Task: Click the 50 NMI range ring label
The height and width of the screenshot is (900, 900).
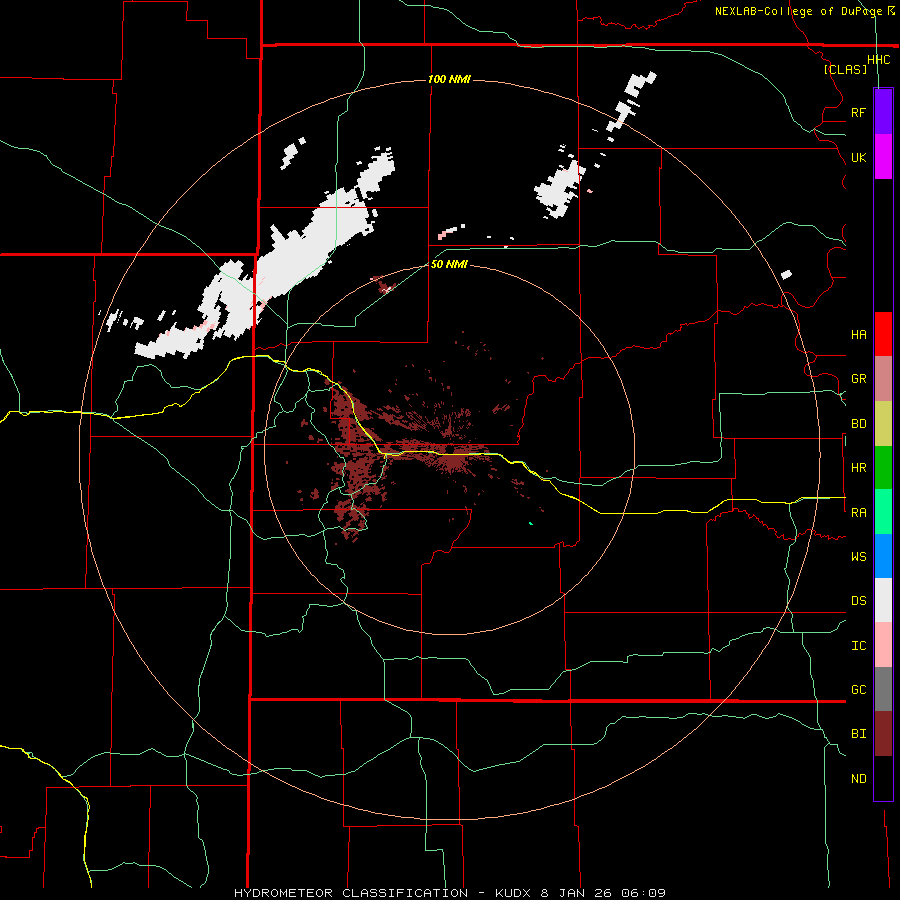Action: click(x=449, y=264)
